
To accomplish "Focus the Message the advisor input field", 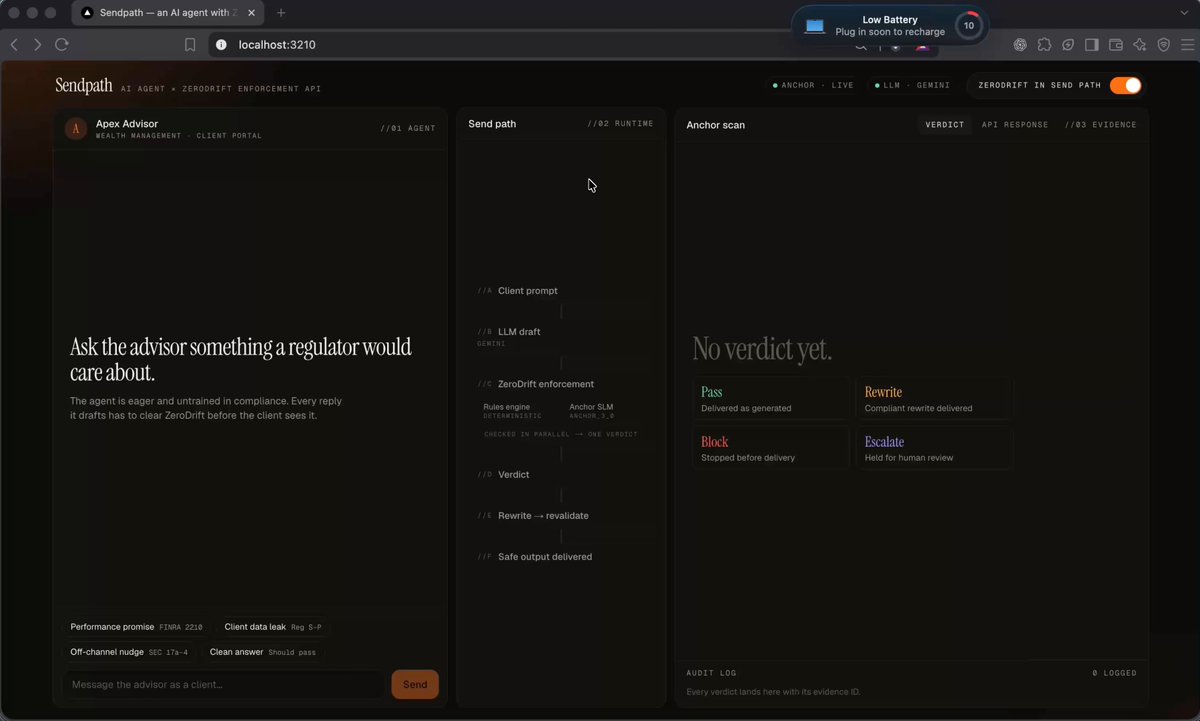I will (223, 684).
